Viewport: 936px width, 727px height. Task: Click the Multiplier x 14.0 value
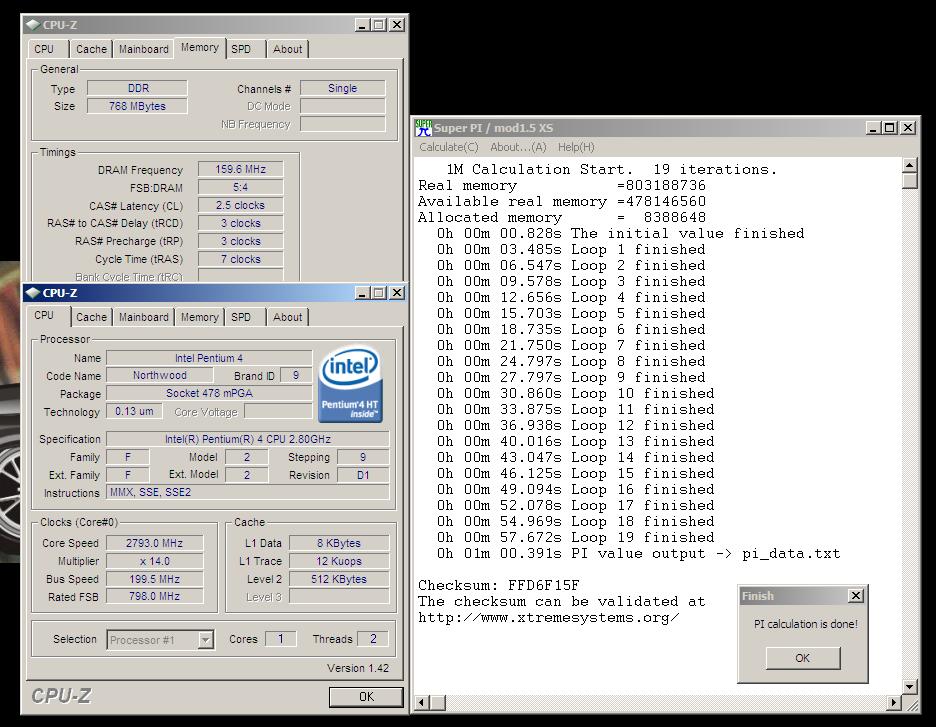pyautogui.click(x=155, y=561)
